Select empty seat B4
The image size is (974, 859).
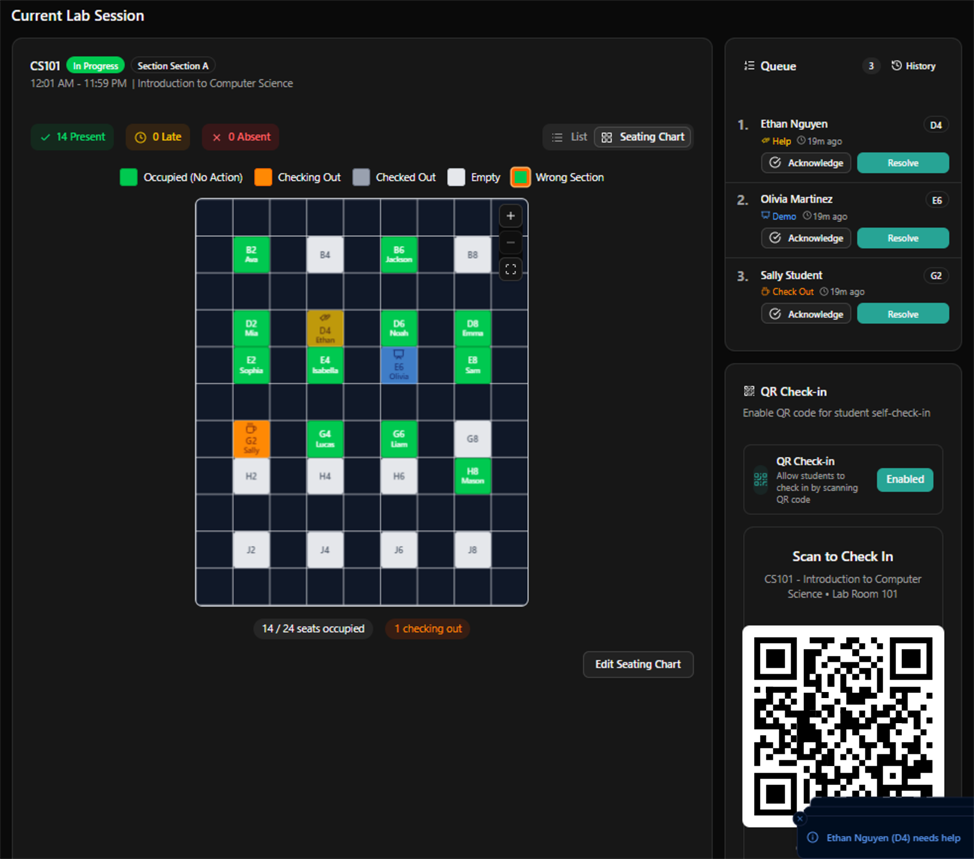point(325,255)
